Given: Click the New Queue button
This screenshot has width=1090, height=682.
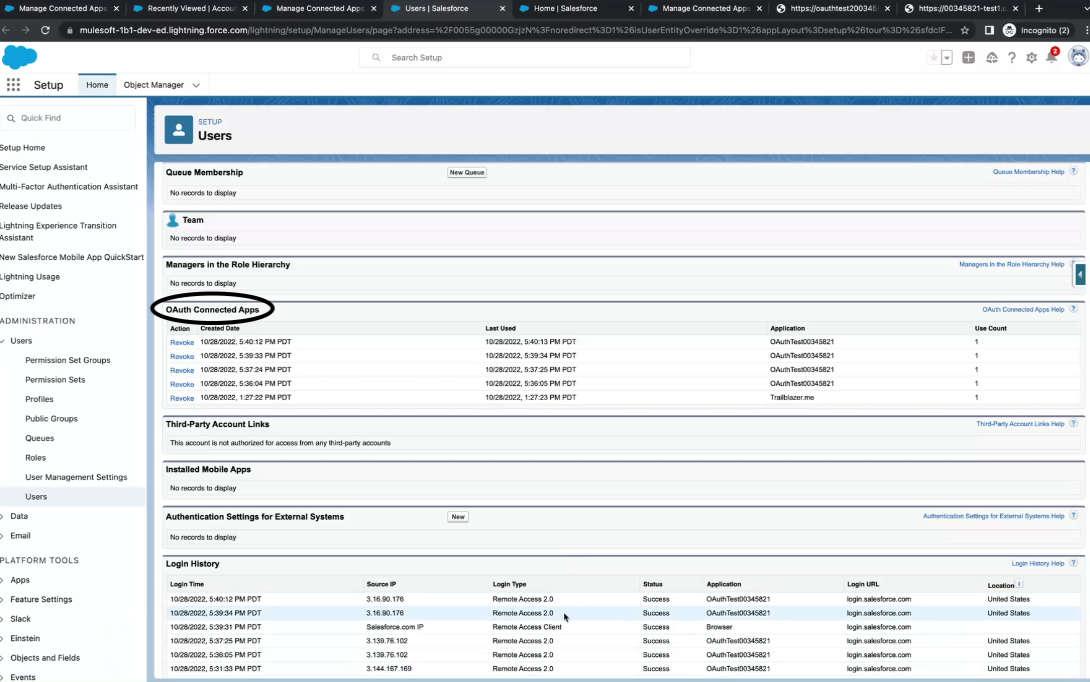Looking at the screenshot, I should pos(466,172).
